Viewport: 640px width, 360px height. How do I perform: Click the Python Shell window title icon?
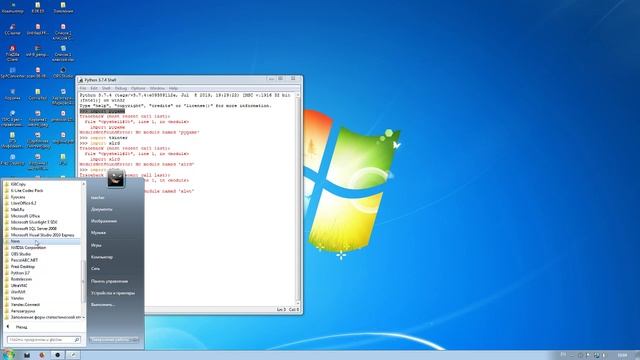click(80, 80)
